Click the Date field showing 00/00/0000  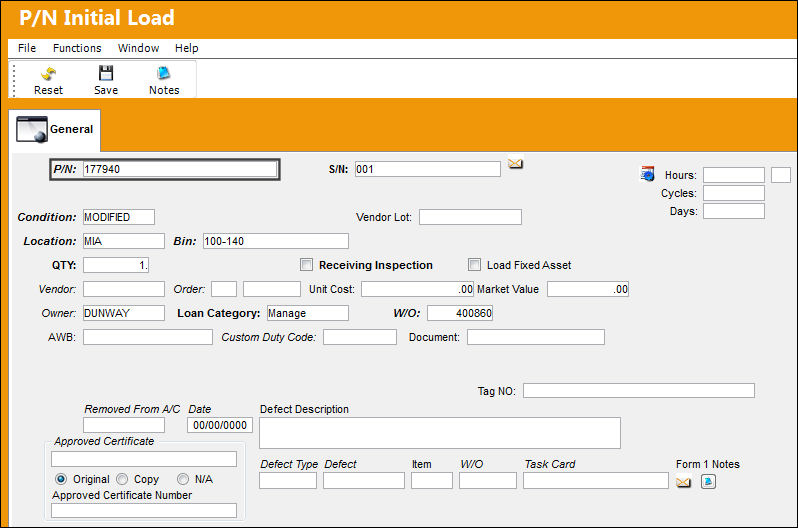click(220, 425)
